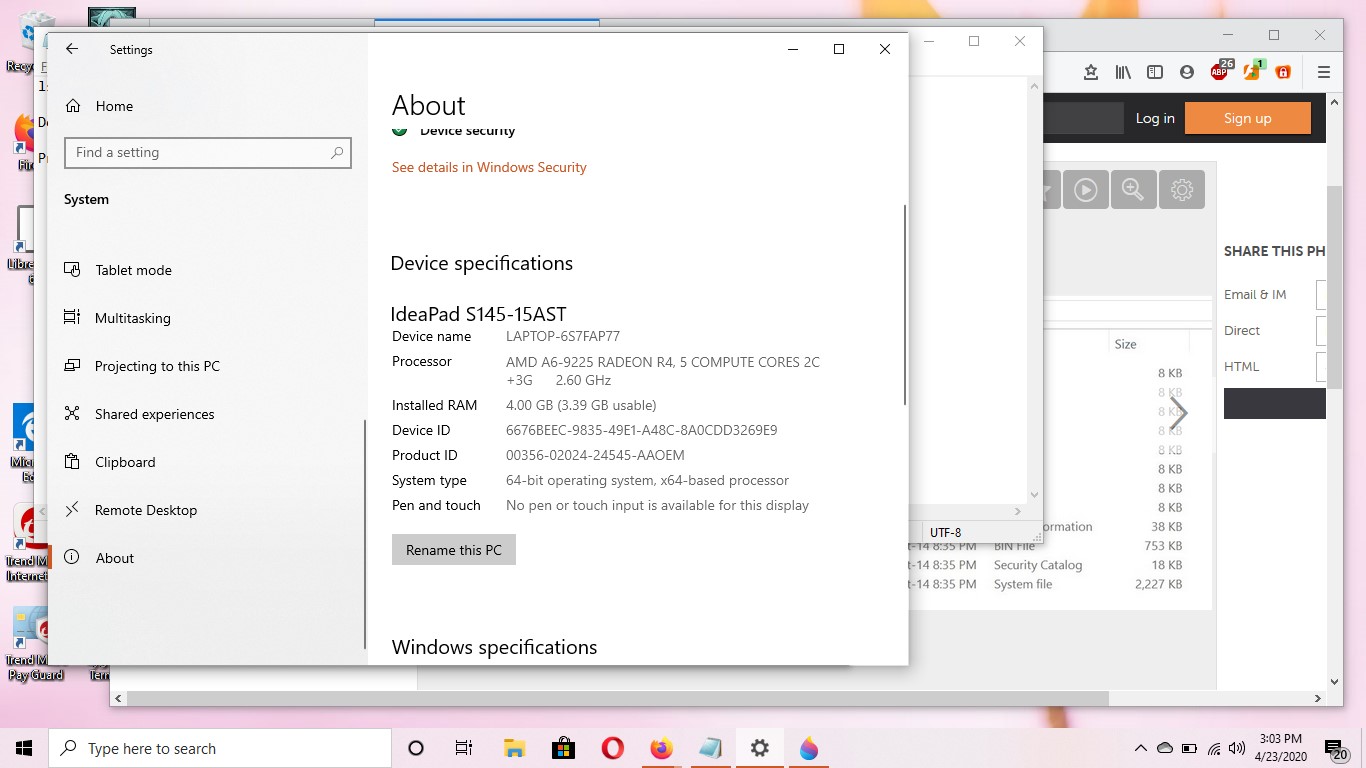Click Installed RAM value 4.00 GB
The image size is (1366, 768).
pos(581,405)
